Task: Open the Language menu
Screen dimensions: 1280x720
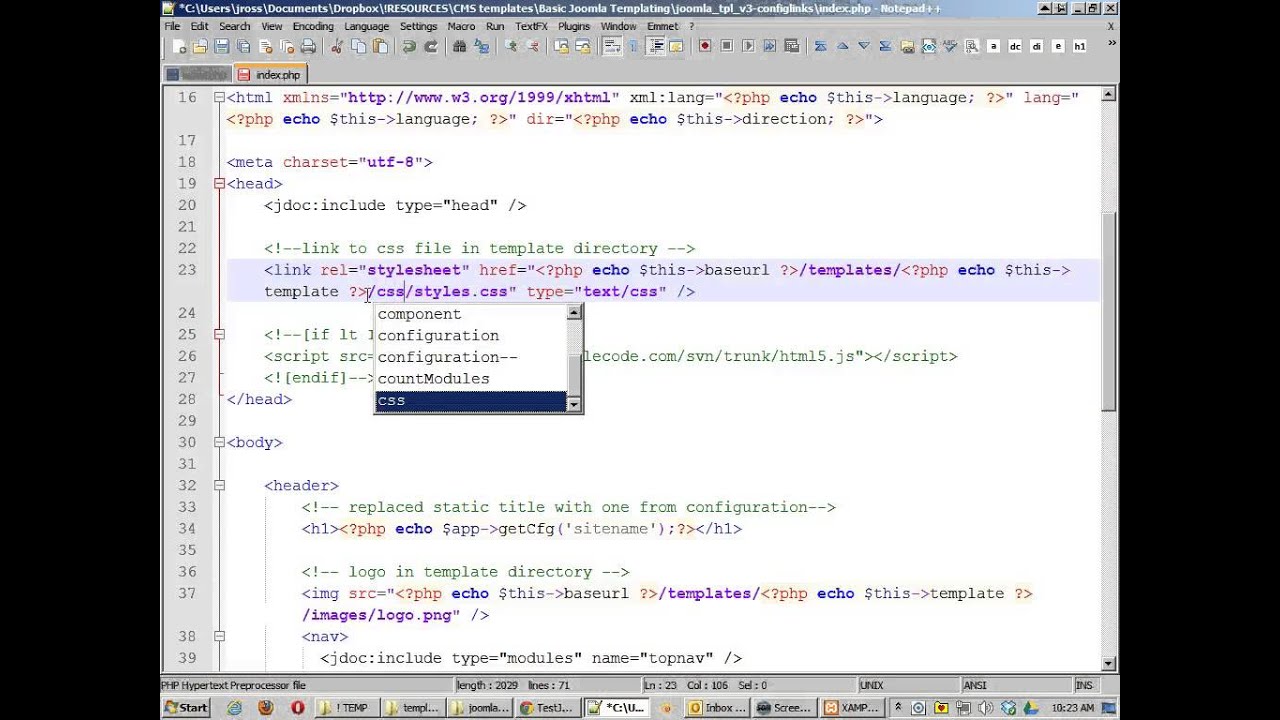Action: click(x=366, y=26)
